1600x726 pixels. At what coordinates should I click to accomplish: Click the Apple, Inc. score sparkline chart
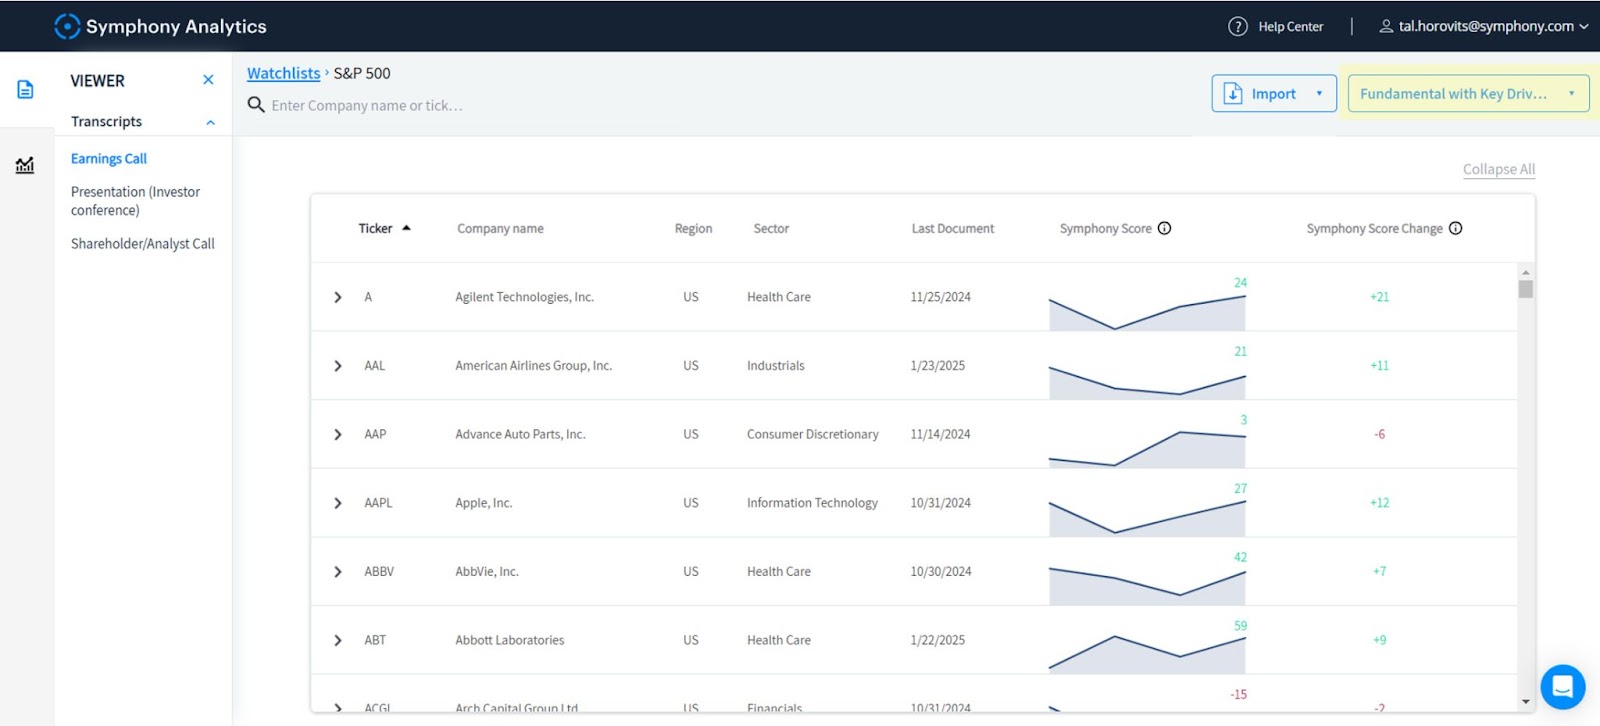[1147, 518]
